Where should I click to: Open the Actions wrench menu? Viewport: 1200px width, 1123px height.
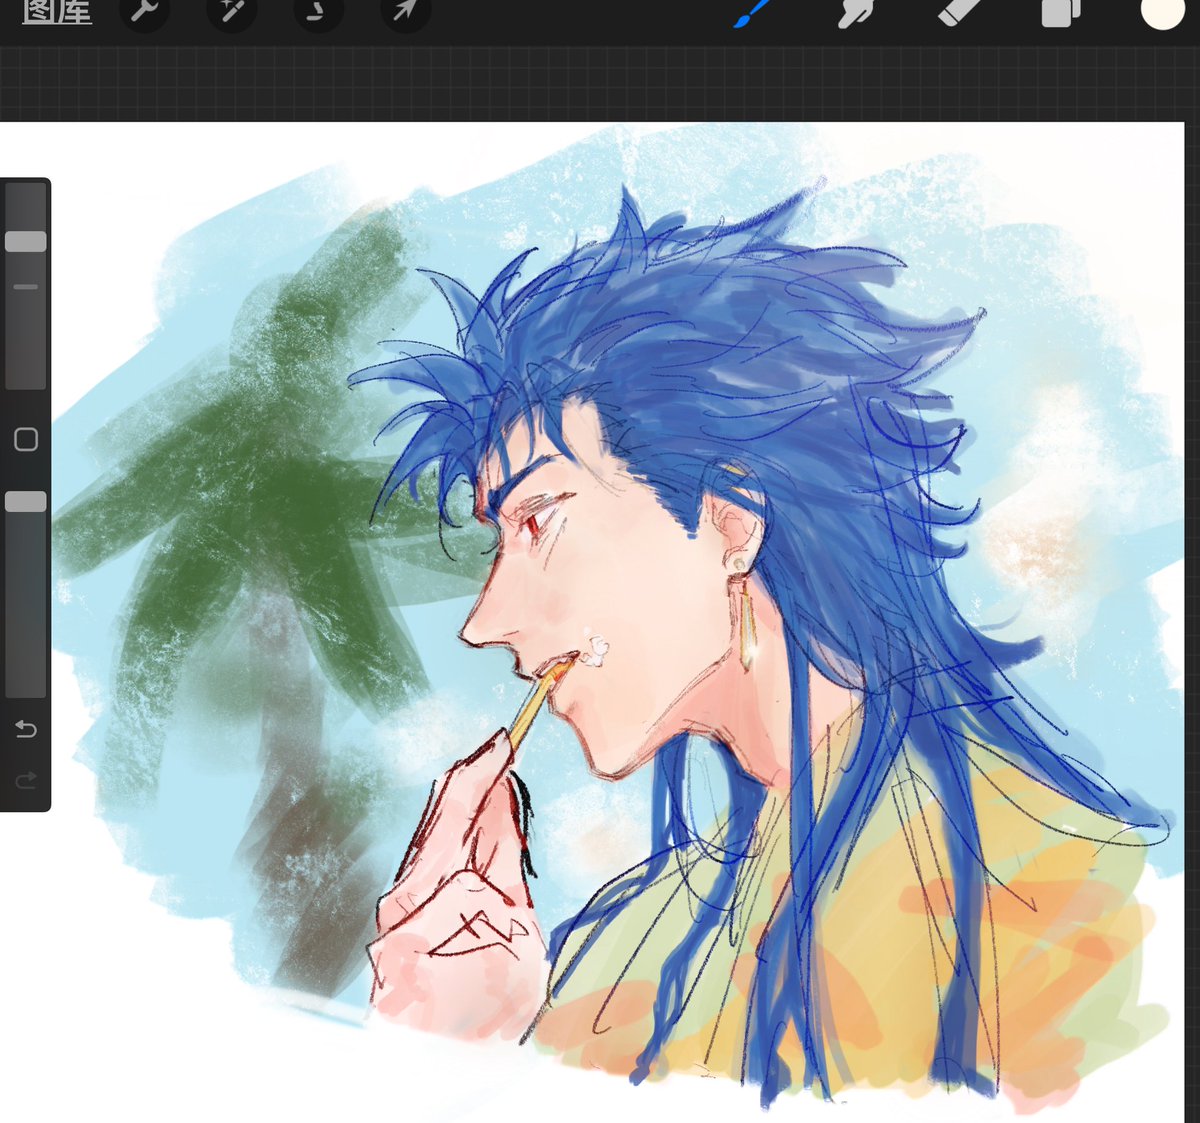click(x=144, y=11)
